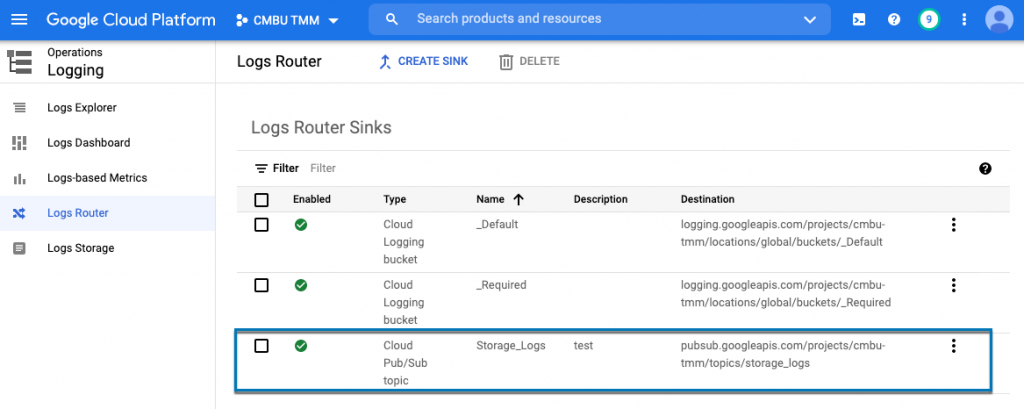The height and width of the screenshot is (409, 1024).
Task: Open the top bar help icon
Action: click(x=894, y=19)
